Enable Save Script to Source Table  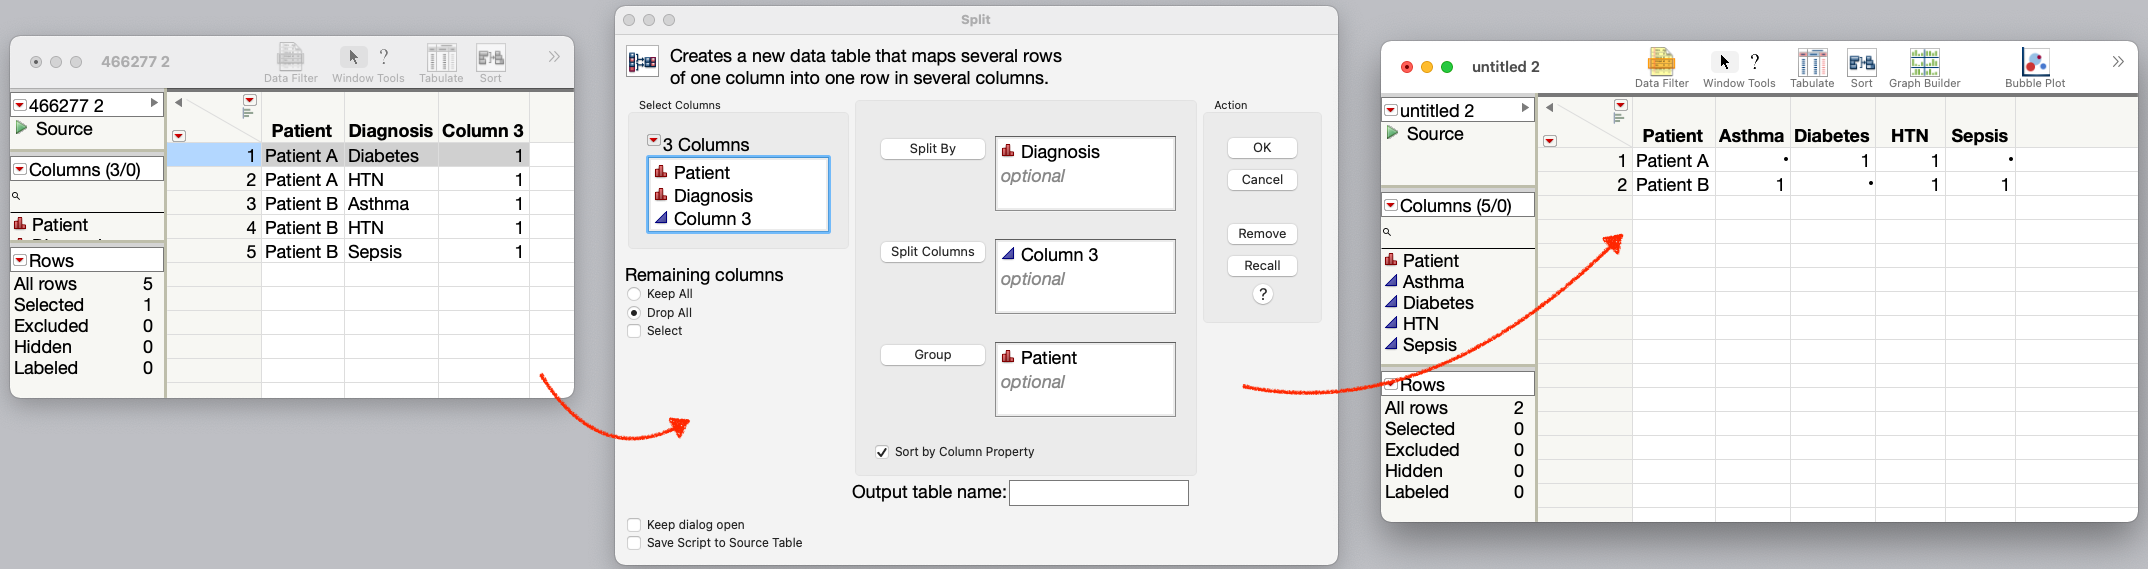point(634,543)
